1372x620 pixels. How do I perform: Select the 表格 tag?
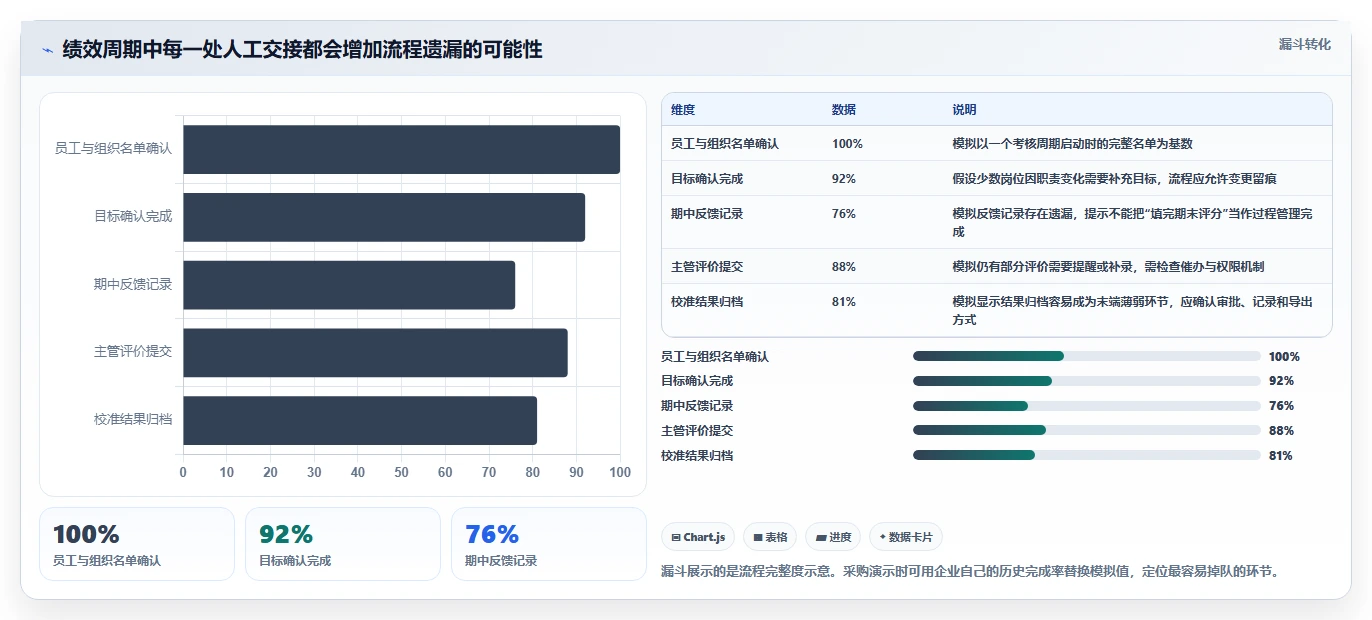click(770, 537)
